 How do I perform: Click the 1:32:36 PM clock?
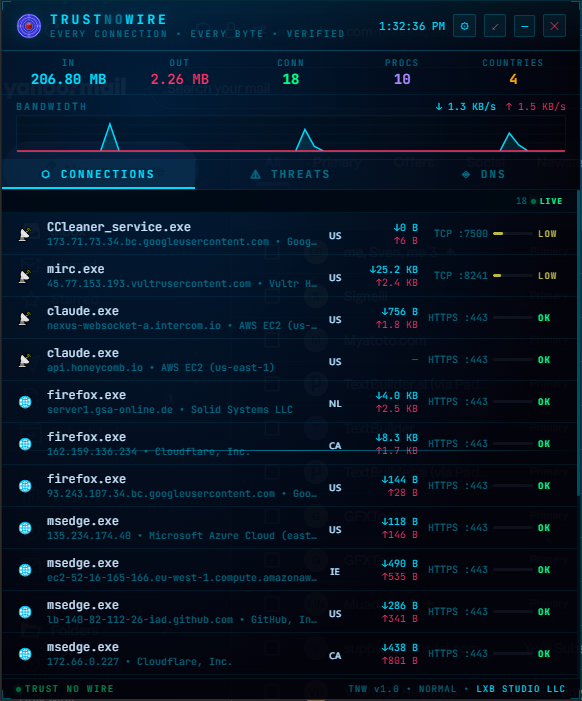[x=412, y=26]
